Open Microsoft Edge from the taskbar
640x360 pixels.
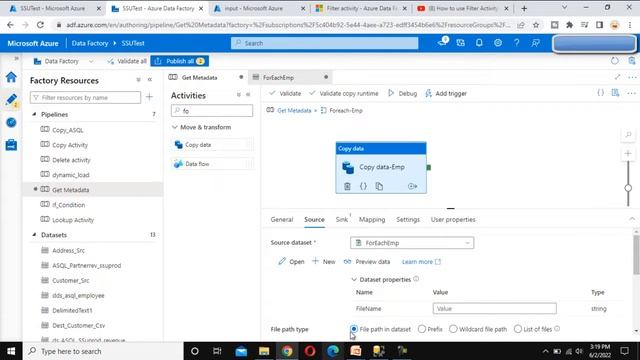(x=333, y=351)
